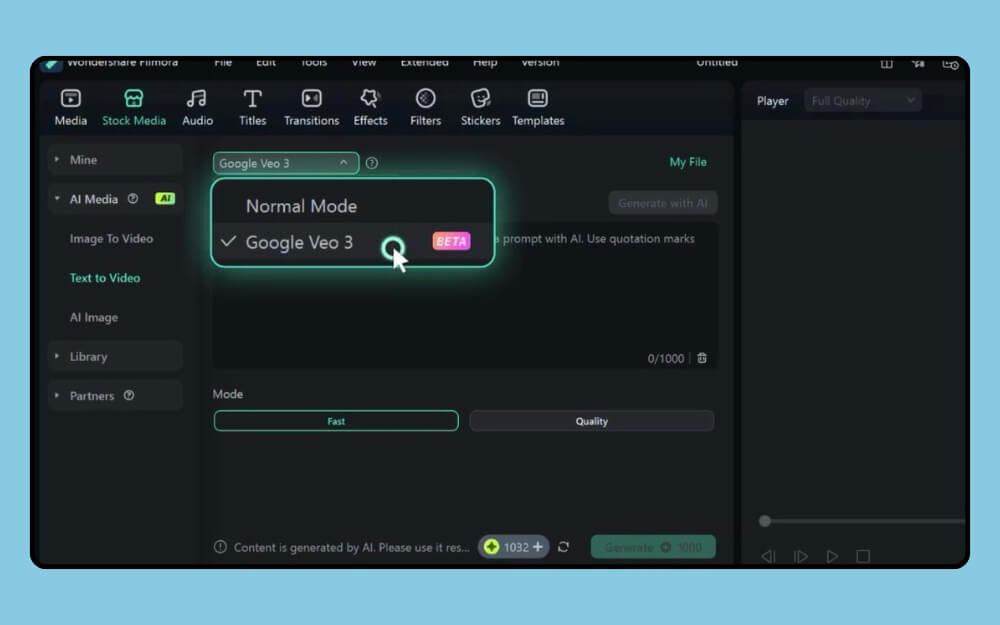This screenshot has height=625, width=1000.
Task: Switch generation mode to Quality
Action: (x=591, y=420)
